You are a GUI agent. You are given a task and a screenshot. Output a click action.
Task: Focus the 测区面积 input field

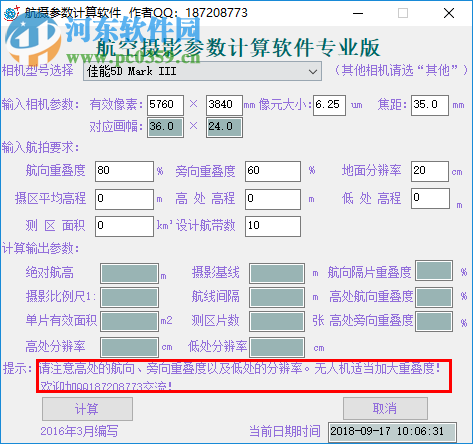pyautogui.click(x=124, y=226)
